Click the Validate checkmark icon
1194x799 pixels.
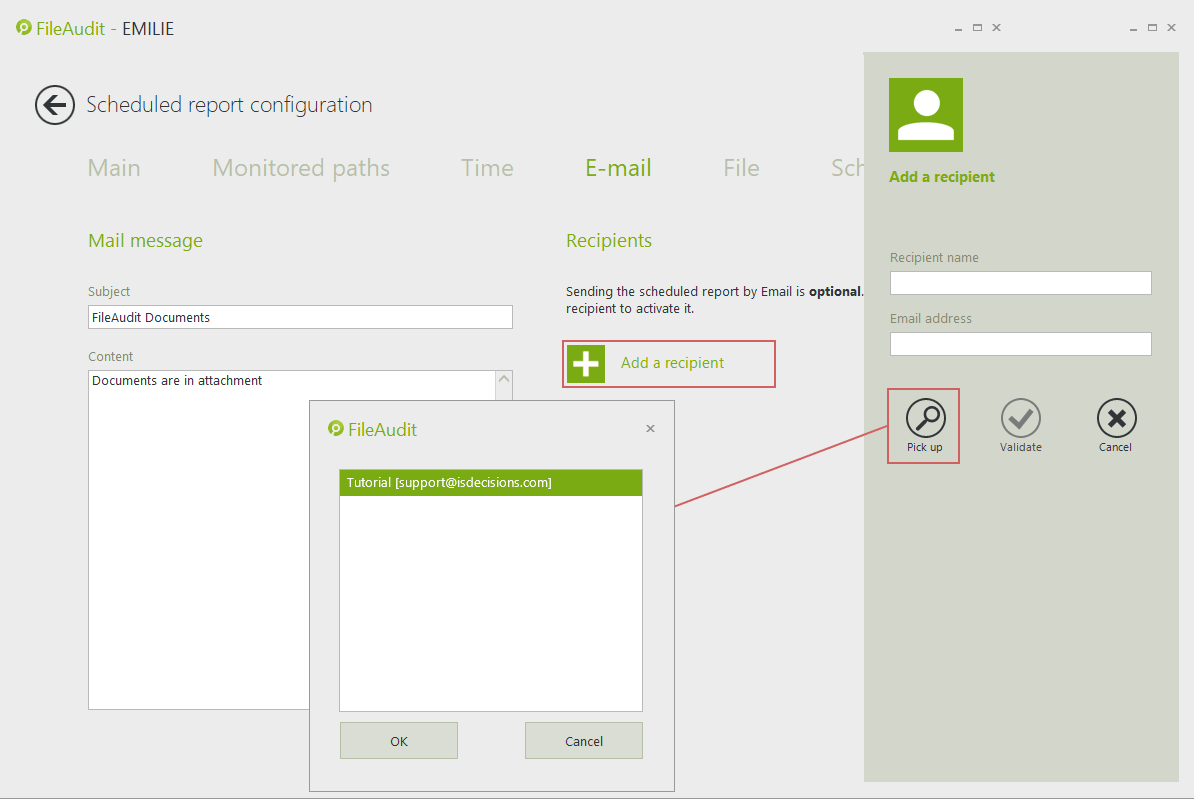click(1020, 418)
